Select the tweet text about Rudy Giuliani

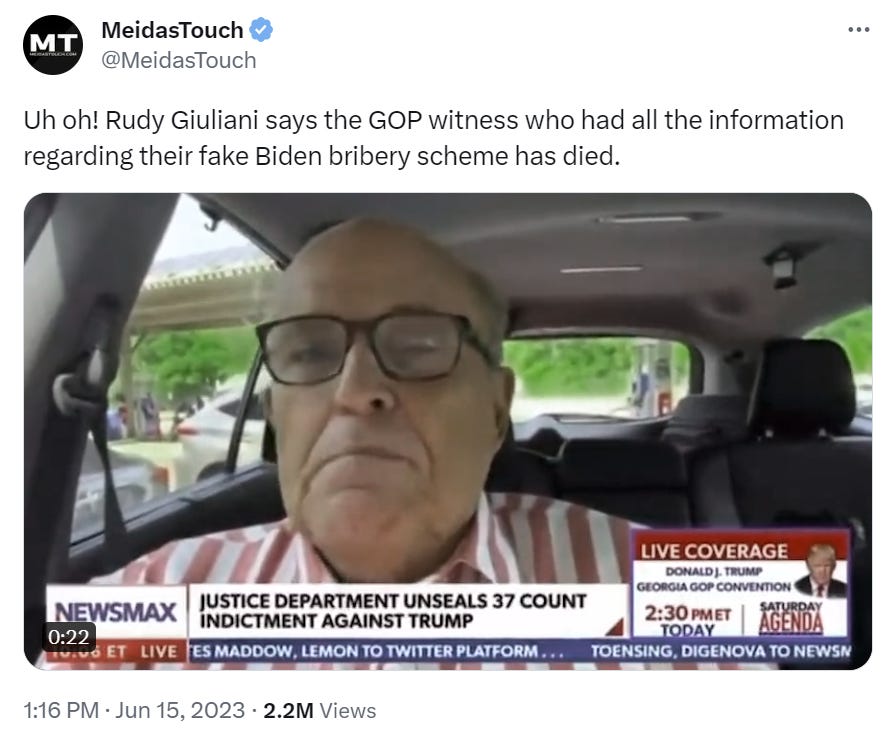point(433,138)
